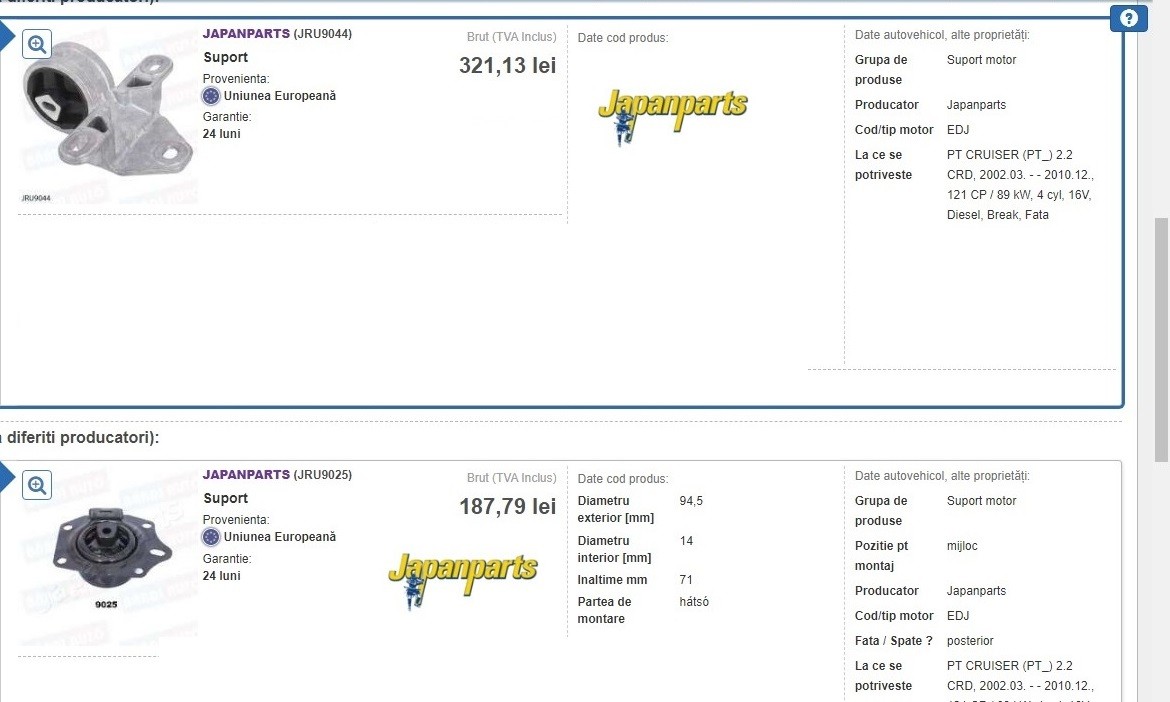Click the price 187,79 lei
Image resolution: width=1170 pixels, height=702 pixels.
(507, 507)
